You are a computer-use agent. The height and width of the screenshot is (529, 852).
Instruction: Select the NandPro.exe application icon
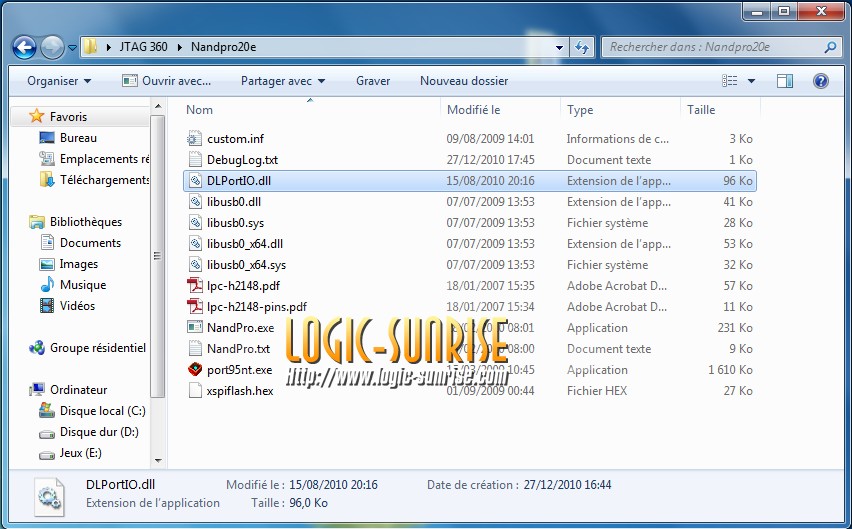pos(195,328)
